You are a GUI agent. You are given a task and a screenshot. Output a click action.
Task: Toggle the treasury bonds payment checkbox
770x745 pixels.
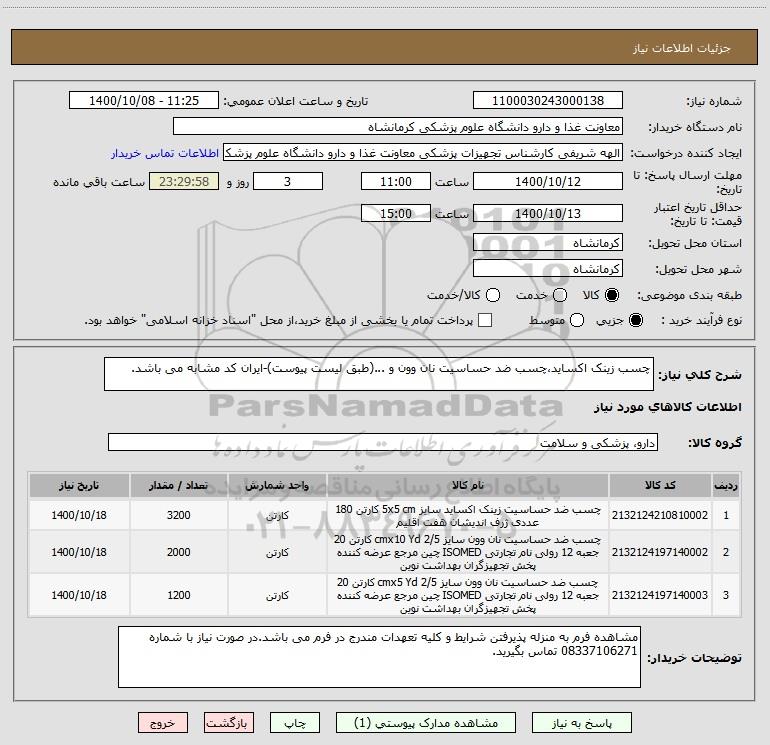485,320
